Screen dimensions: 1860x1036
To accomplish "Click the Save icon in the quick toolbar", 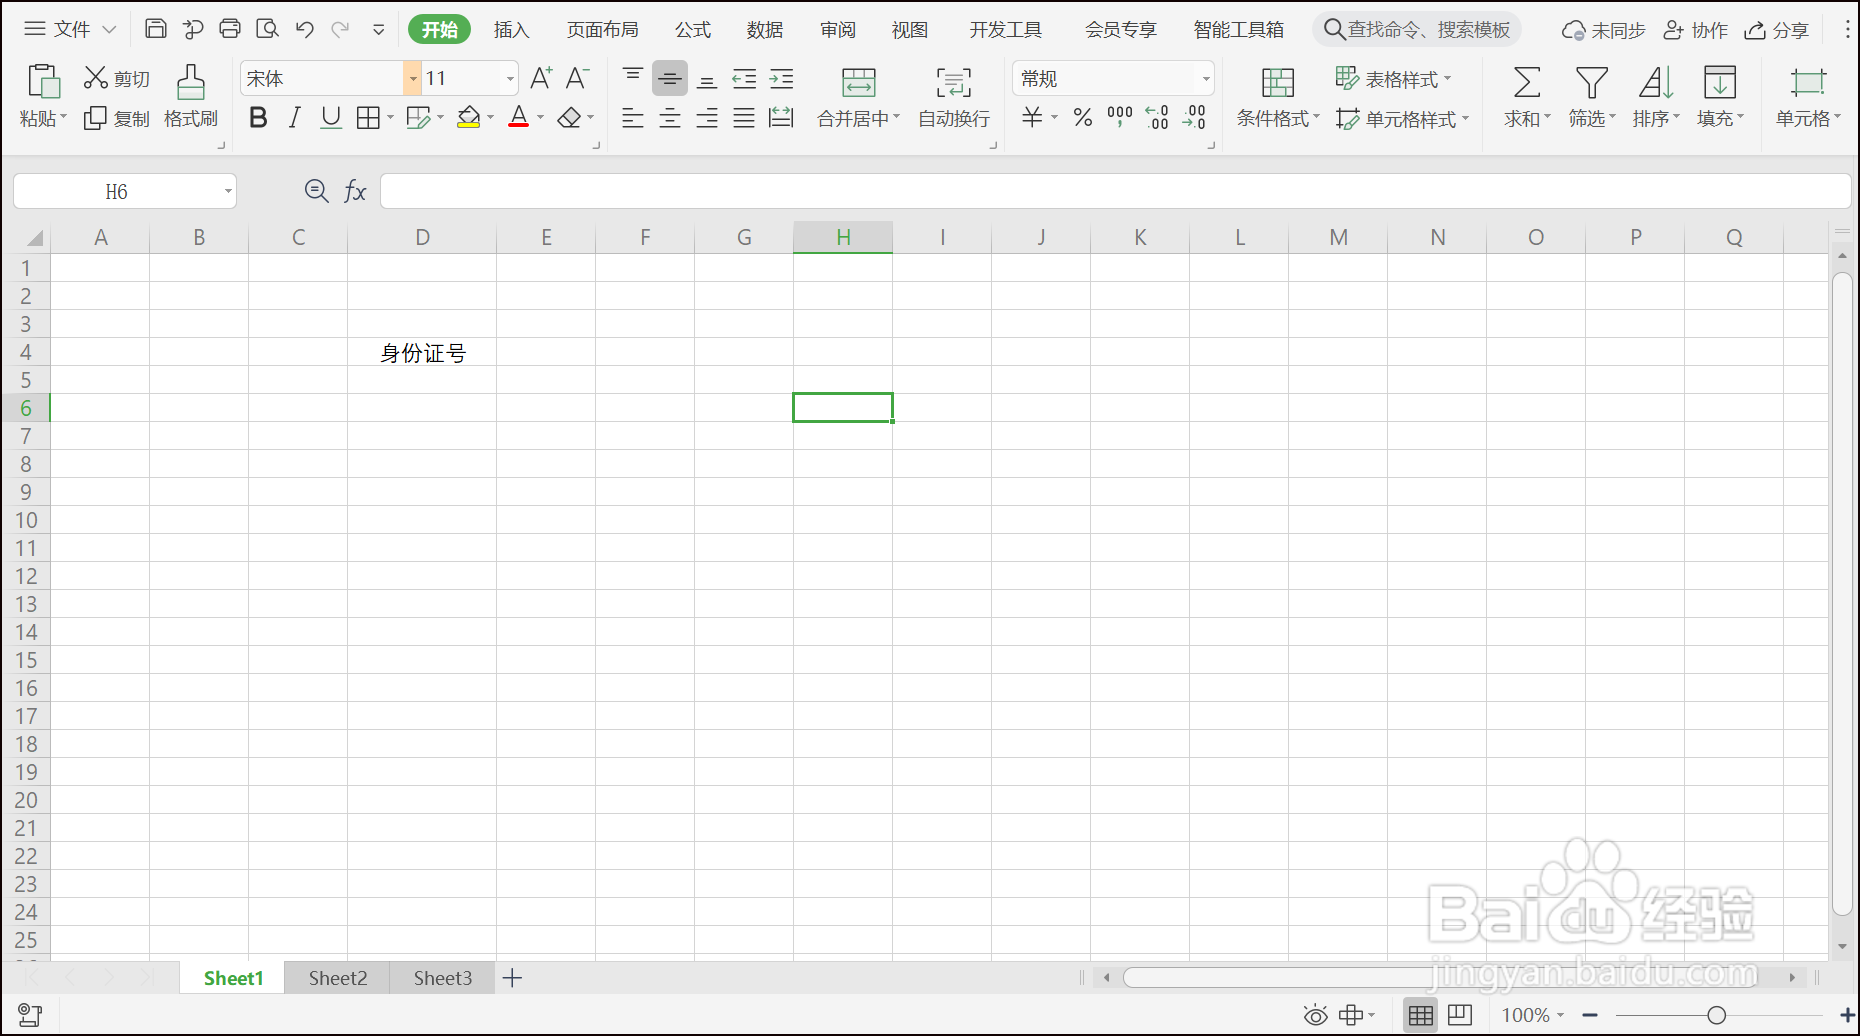I will 156,29.
